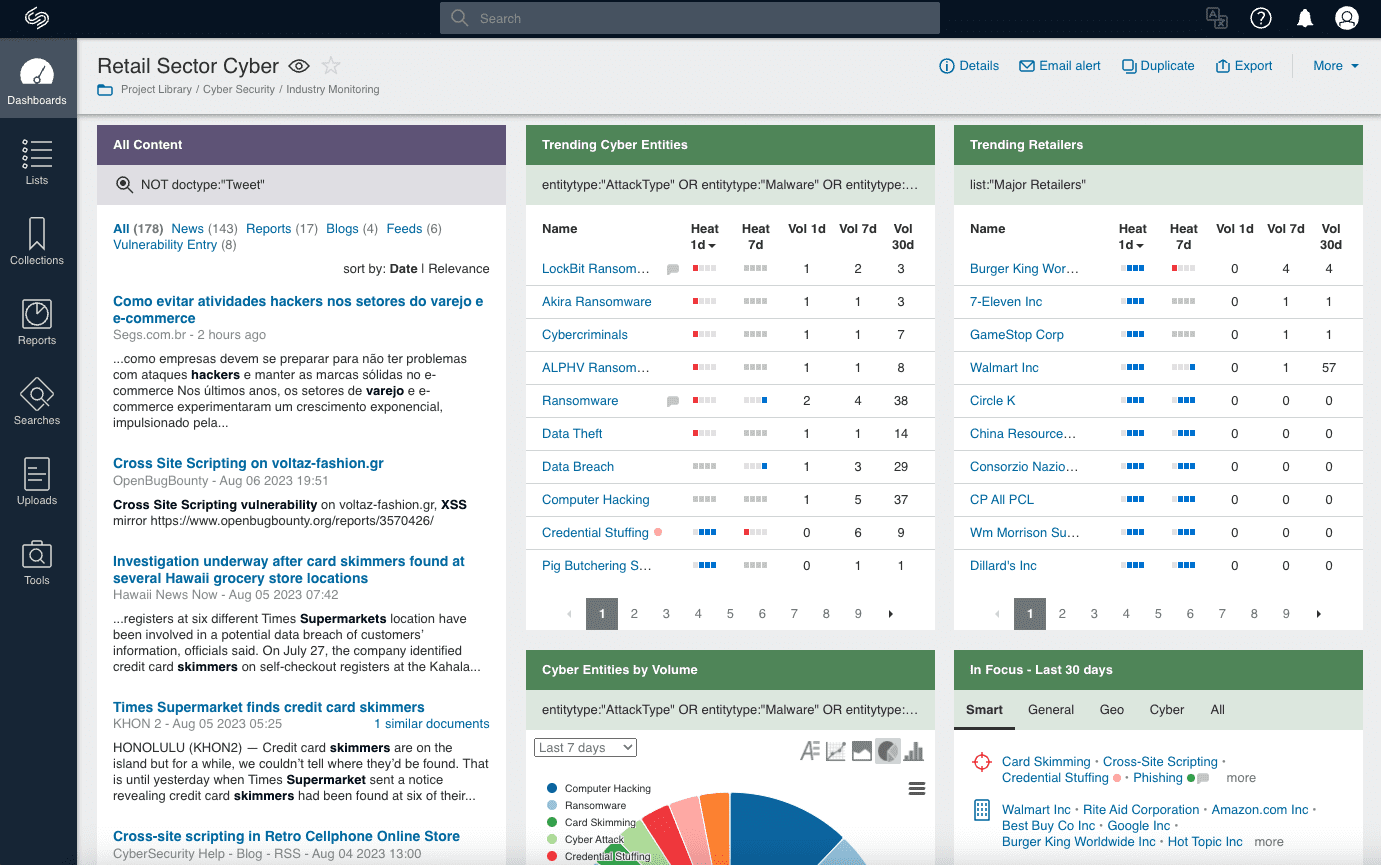The height and width of the screenshot is (865, 1381).
Task: Toggle Computer Hacking legend series
Action: (x=599, y=788)
